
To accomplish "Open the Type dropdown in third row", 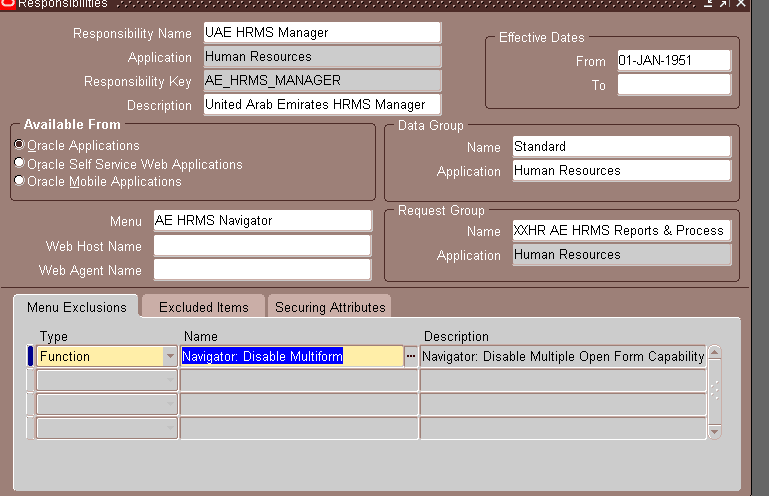I will pyautogui.click(x=170, y=404).
